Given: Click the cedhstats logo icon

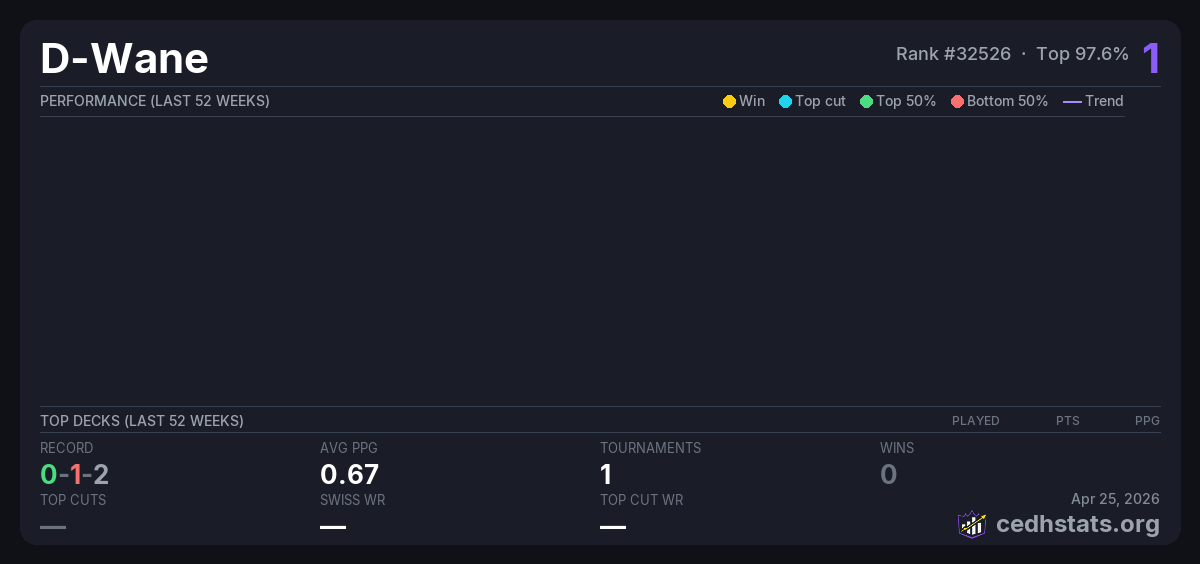Looking at the screenshot, I should [x=972, y=524].
